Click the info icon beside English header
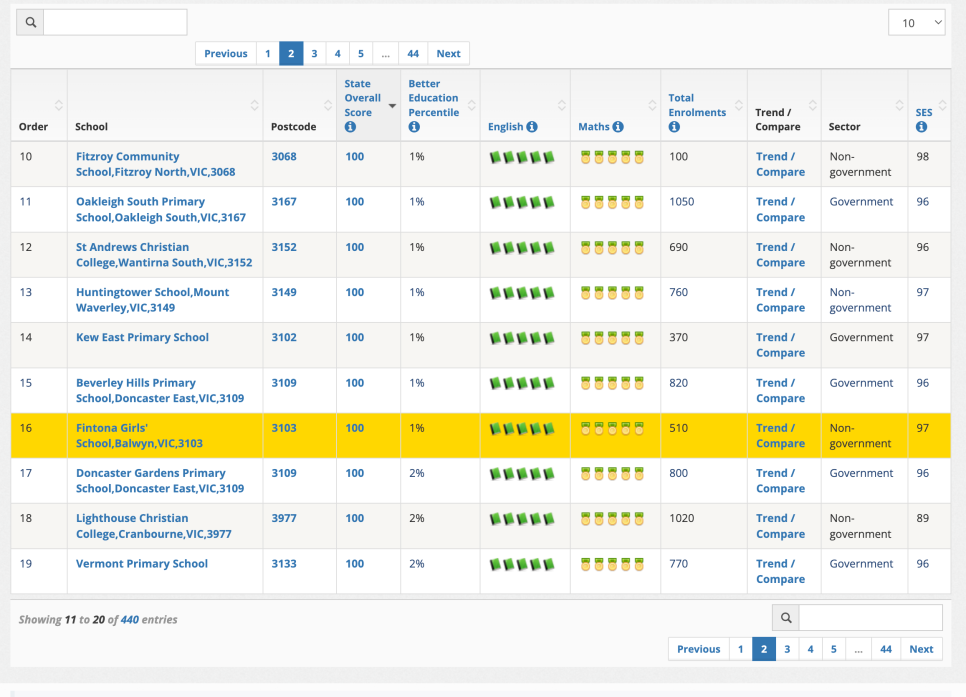 tap(532, 127)
